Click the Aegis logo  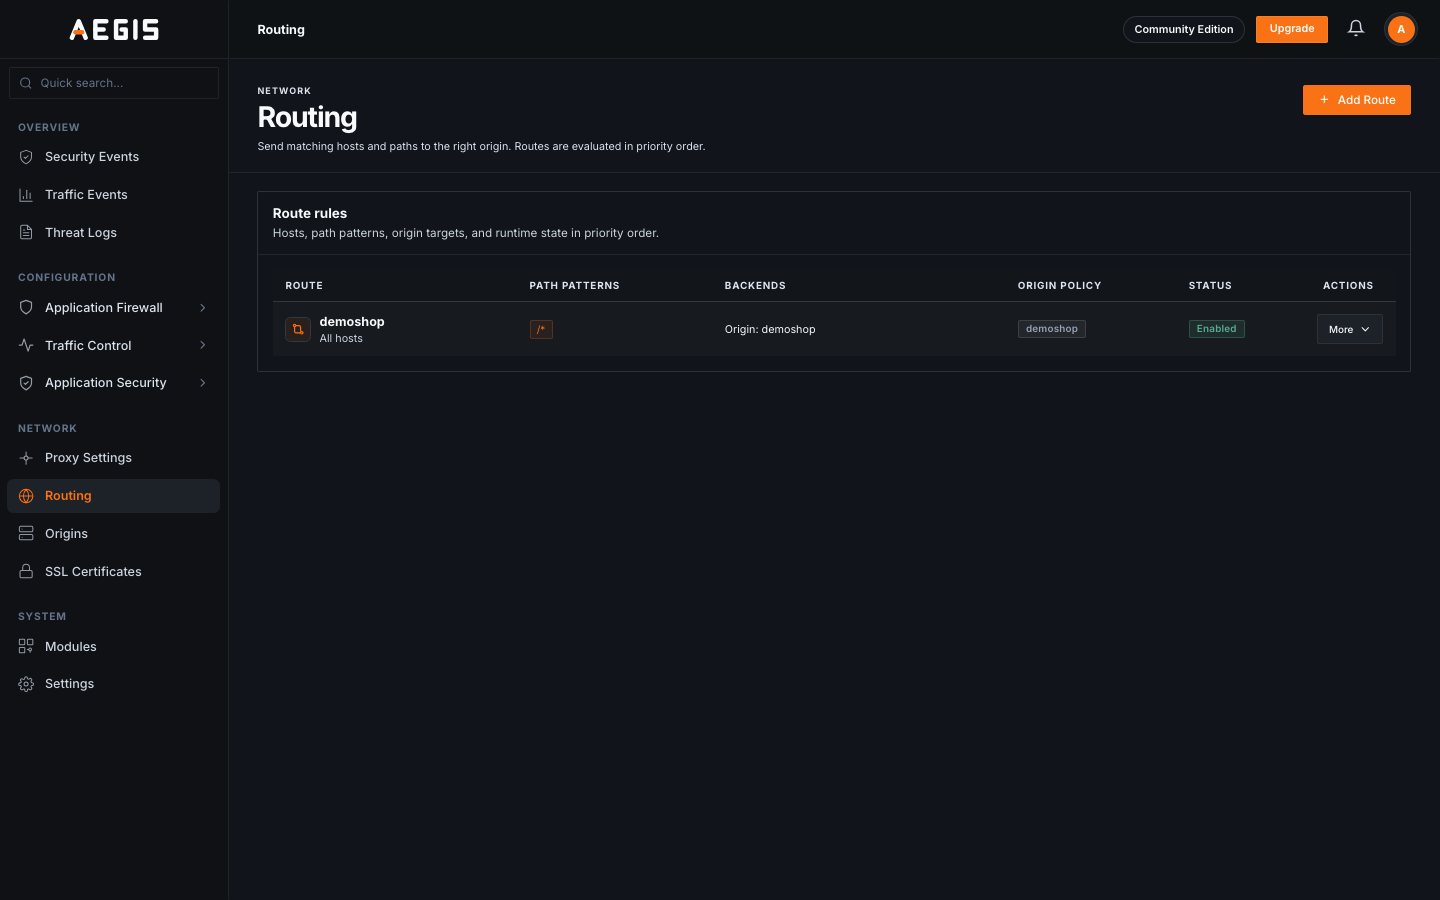tap(114, 30)
